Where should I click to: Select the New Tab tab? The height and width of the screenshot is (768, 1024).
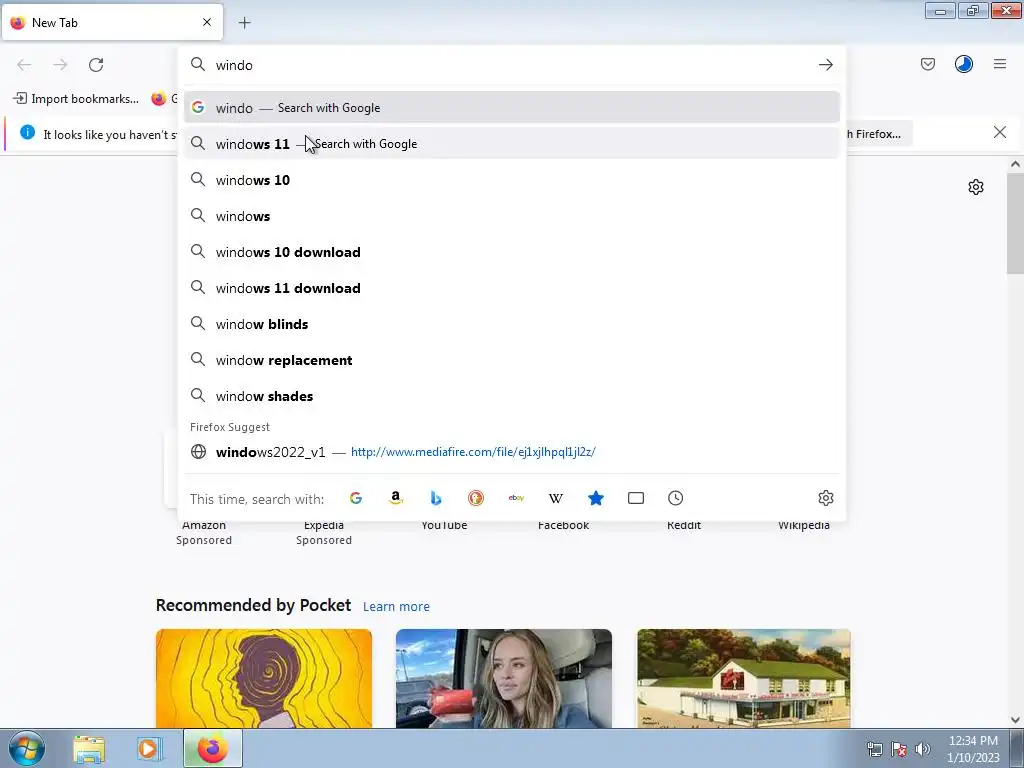click(112, 23)
